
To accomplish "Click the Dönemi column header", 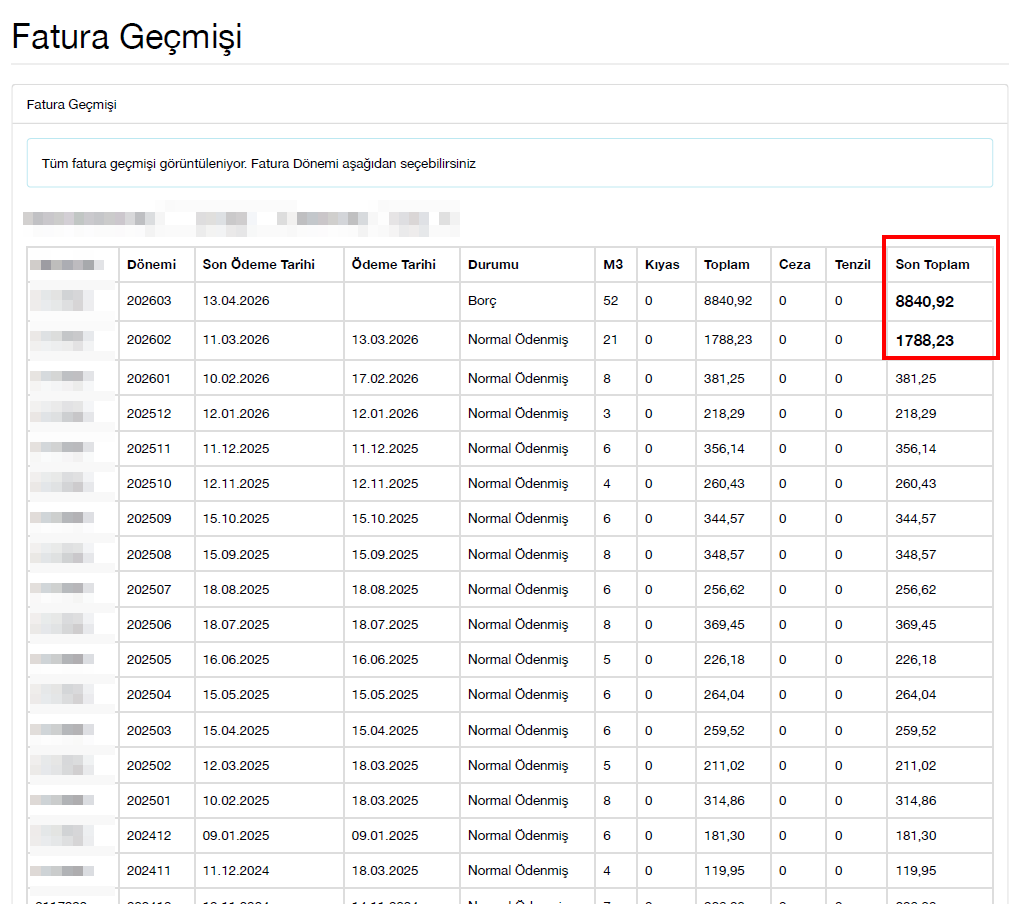I will 151,264.
